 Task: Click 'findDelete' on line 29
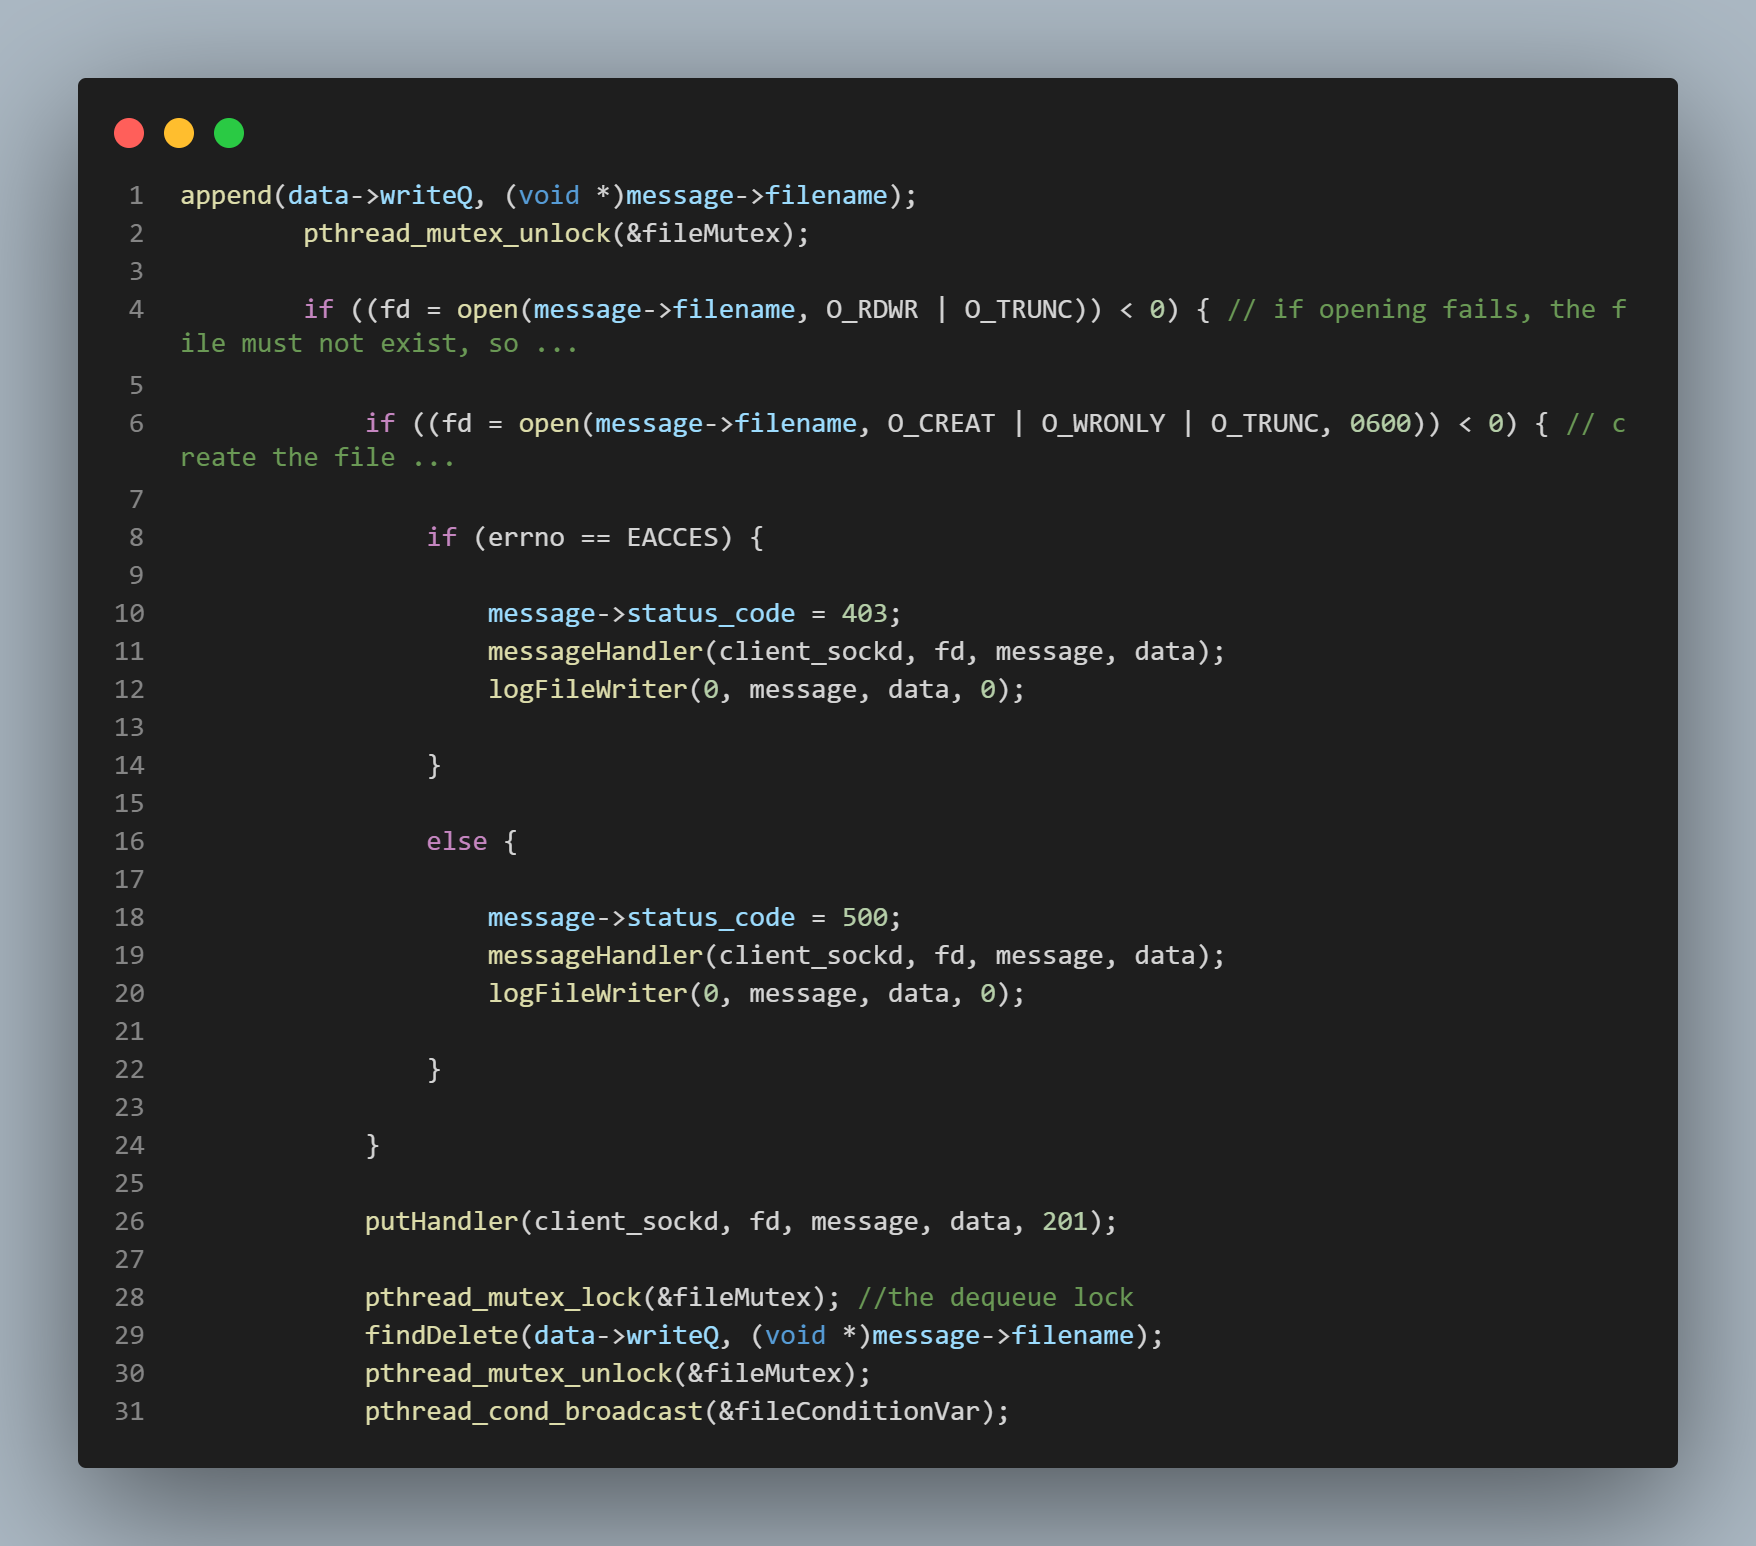441,1335
